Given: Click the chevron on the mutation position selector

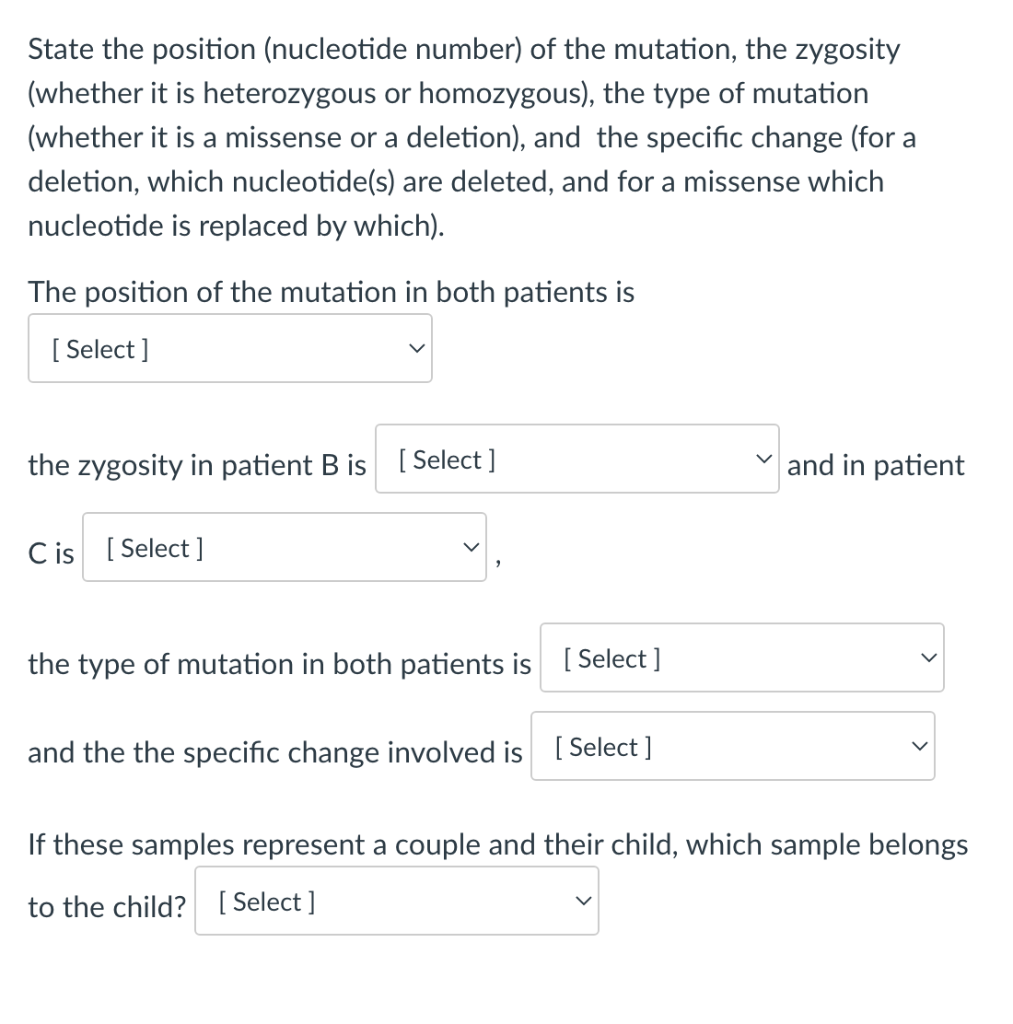Looking at the screenshot, I should point(417,348).
